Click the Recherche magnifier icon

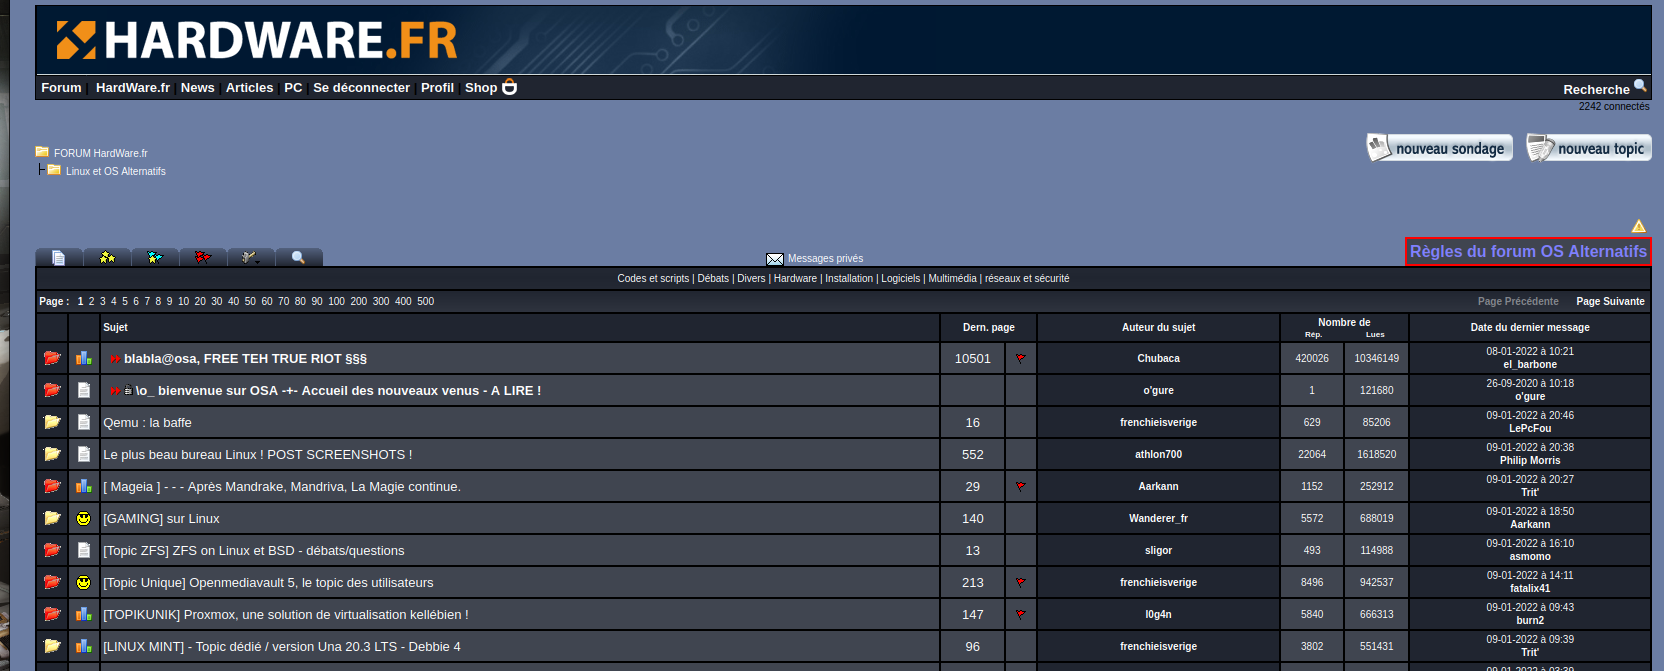click(1640, 86)
